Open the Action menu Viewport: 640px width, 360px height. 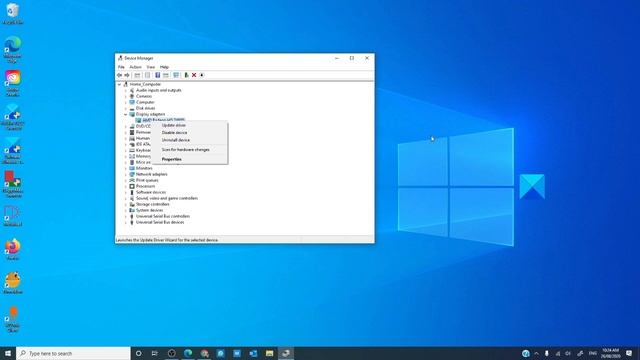136,67
